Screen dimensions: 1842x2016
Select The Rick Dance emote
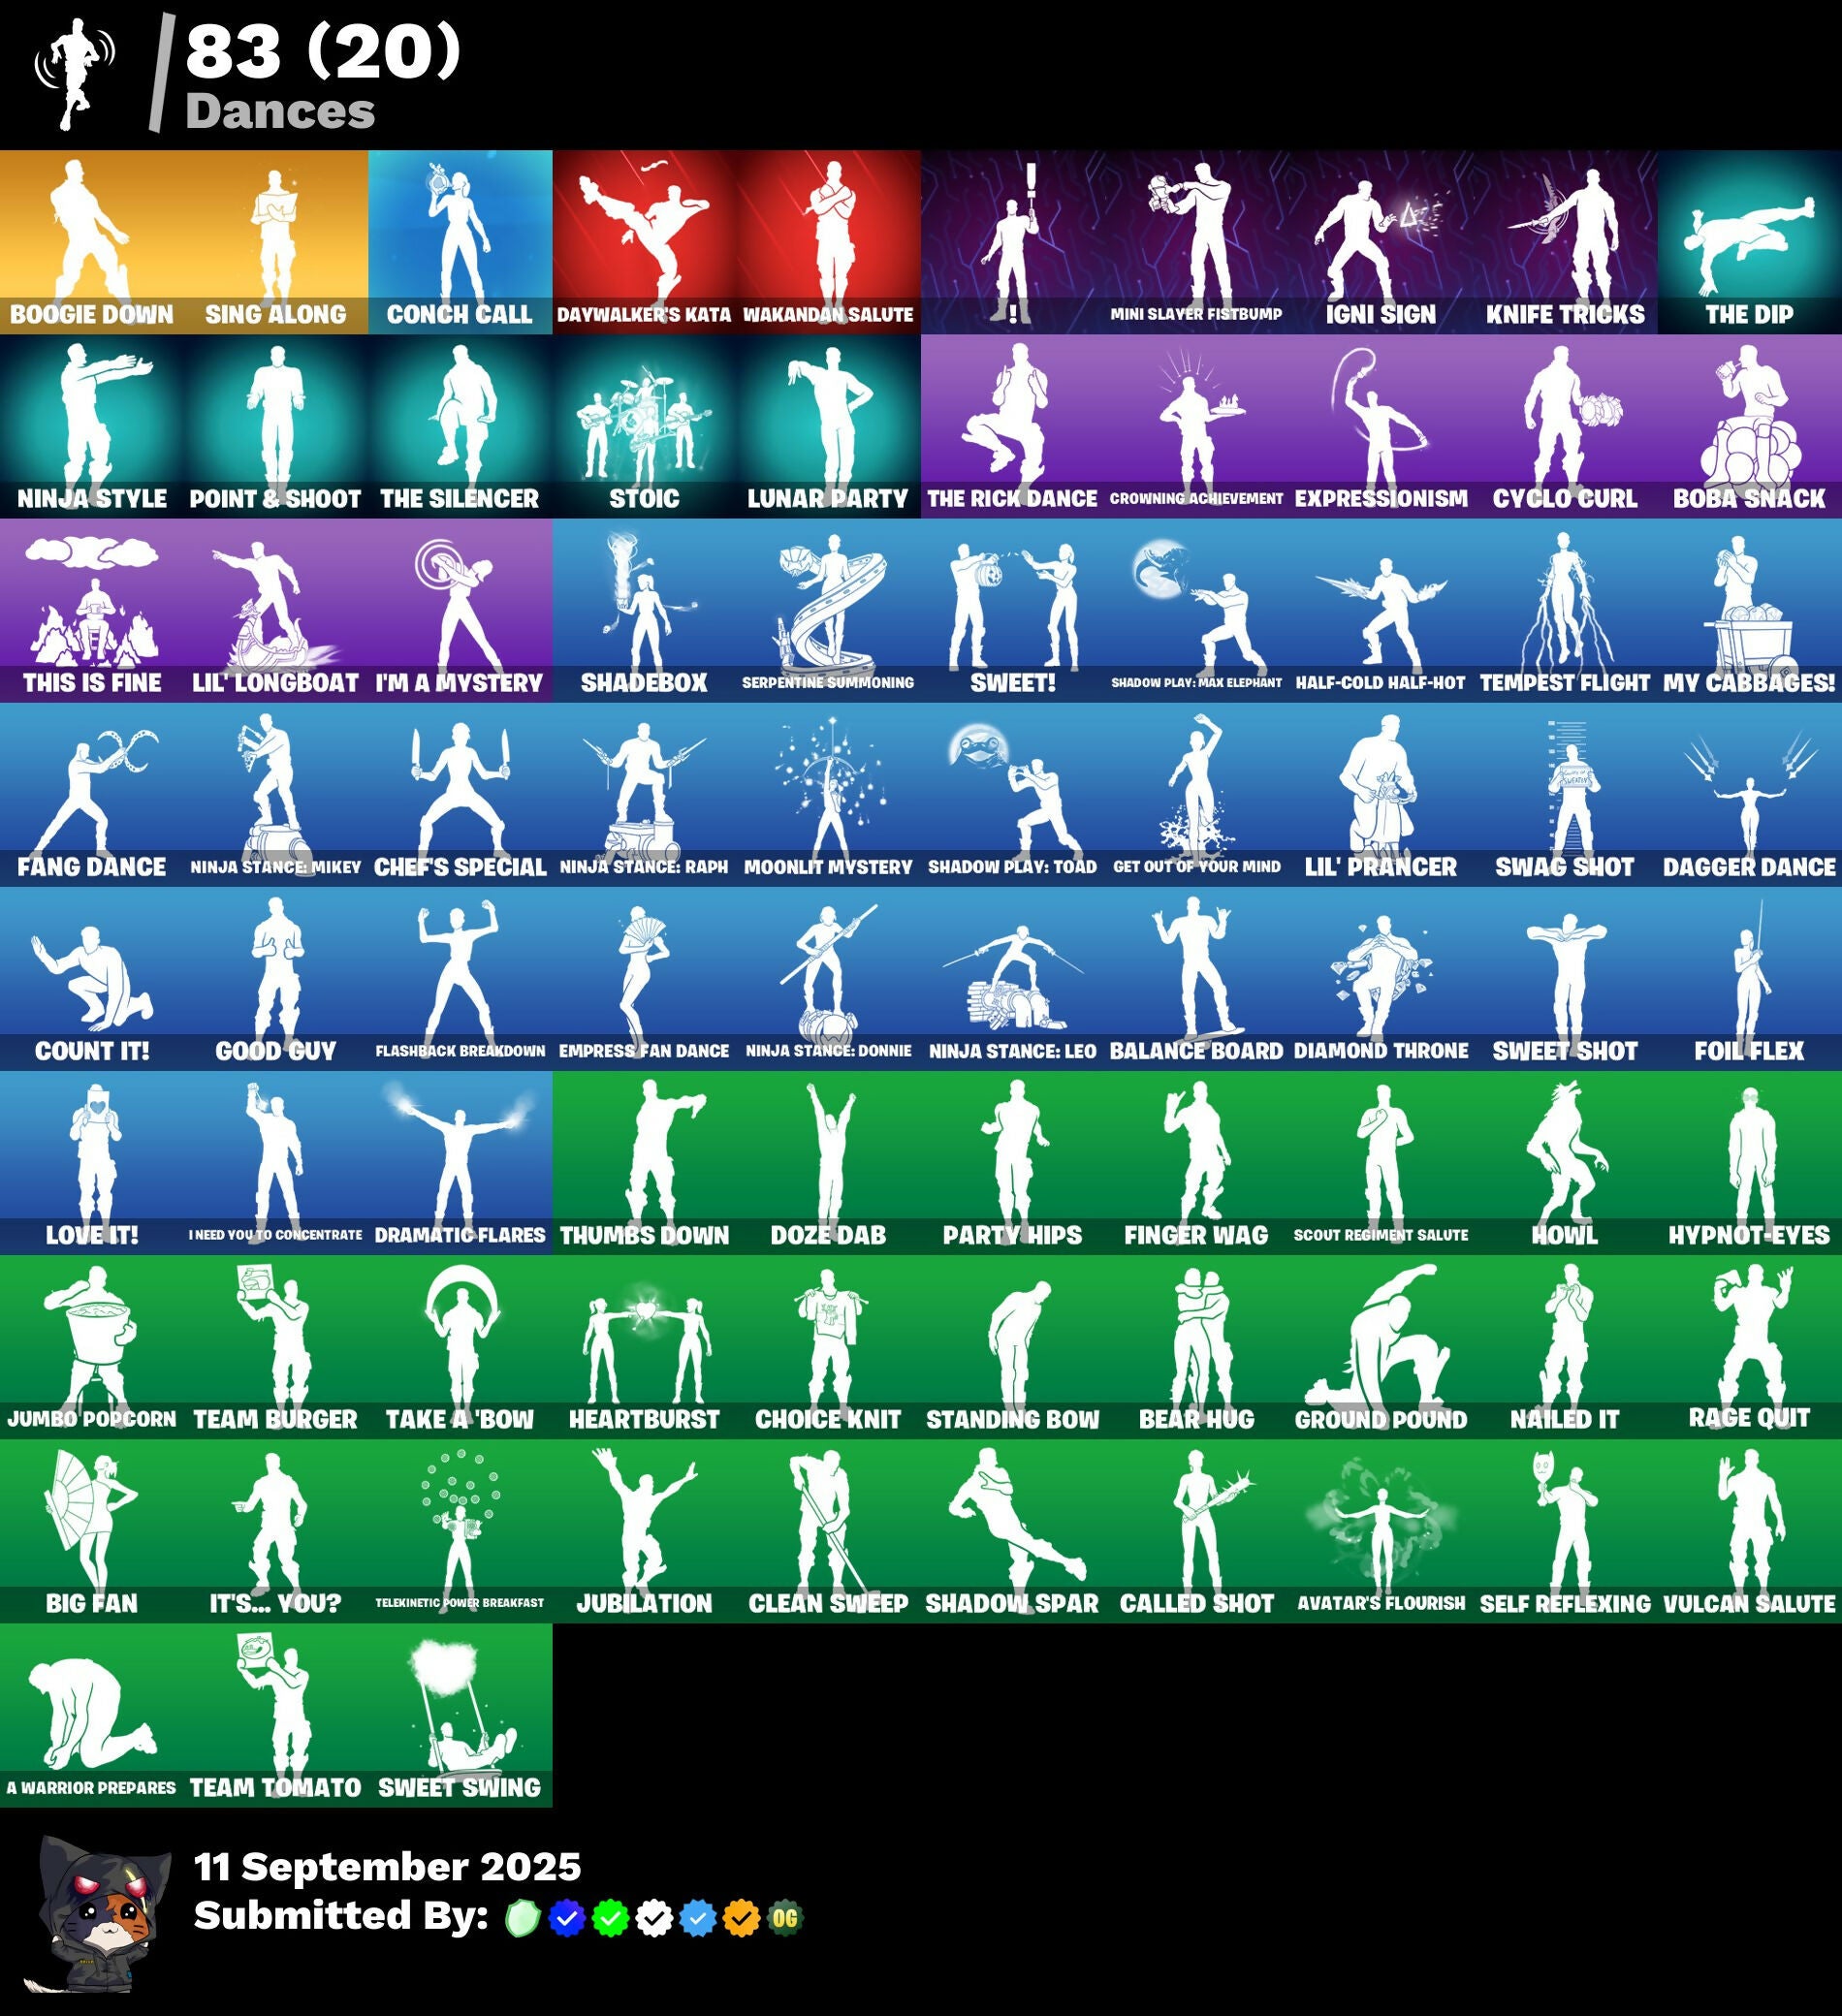1012,426
